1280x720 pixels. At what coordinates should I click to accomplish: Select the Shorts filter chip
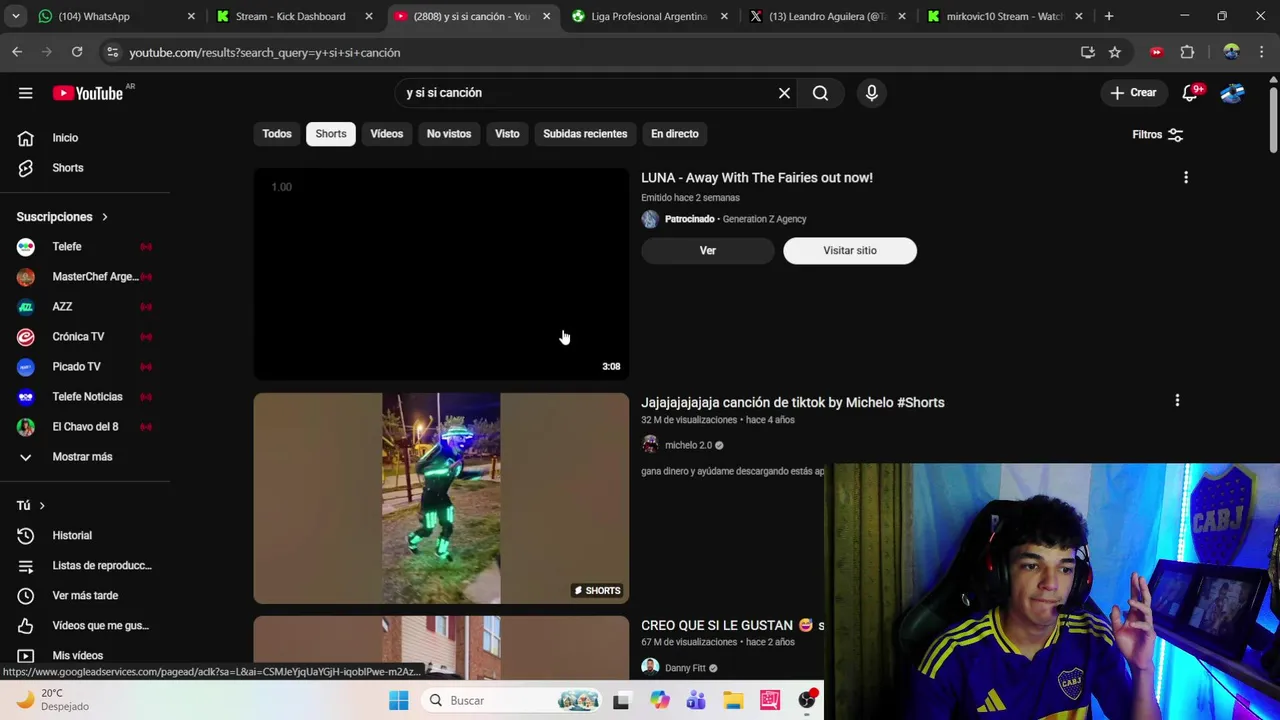tap(331, 134)
